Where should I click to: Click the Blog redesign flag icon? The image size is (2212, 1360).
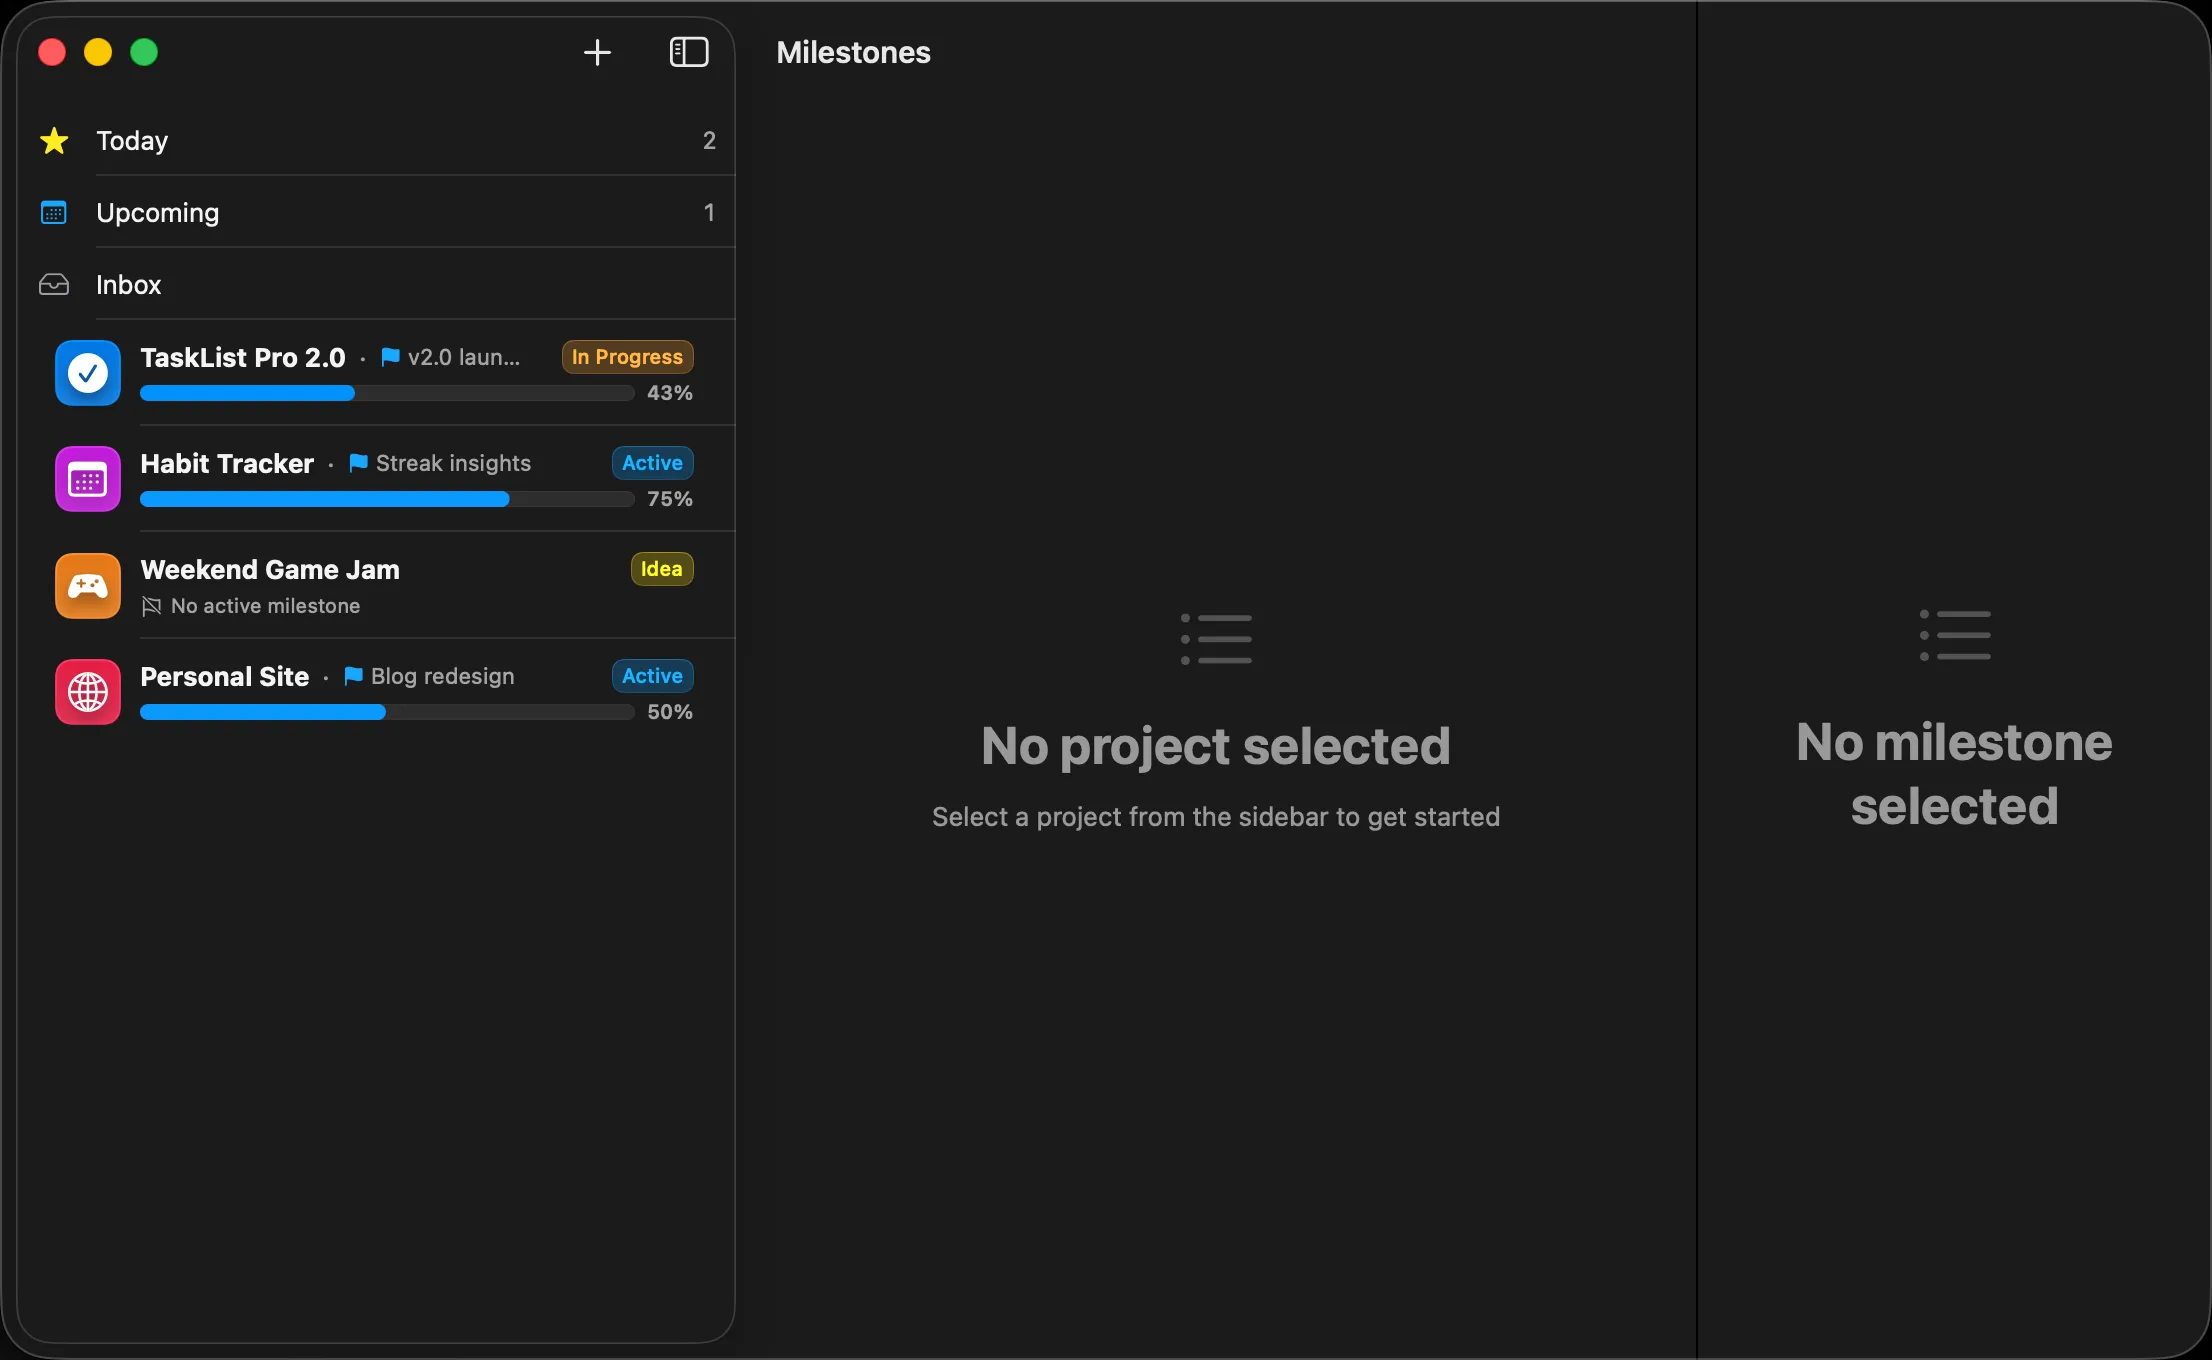click(x=353, y=676)
